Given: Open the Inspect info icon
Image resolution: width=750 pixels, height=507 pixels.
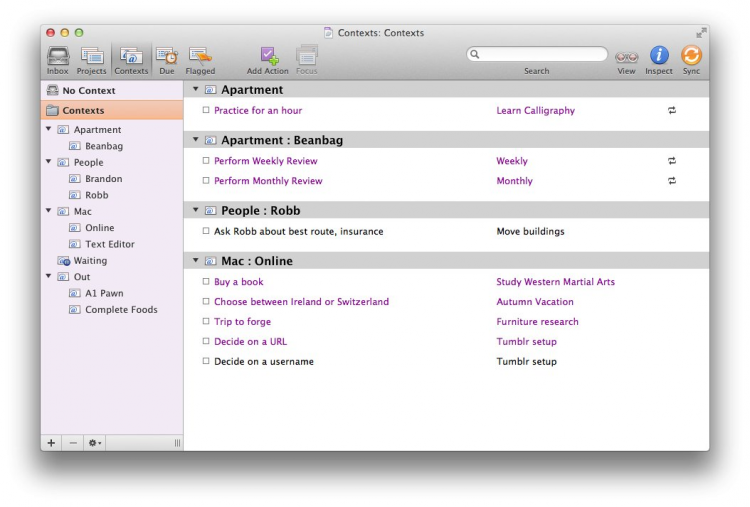Looking at the screenshot, I should tap(659, 56).
